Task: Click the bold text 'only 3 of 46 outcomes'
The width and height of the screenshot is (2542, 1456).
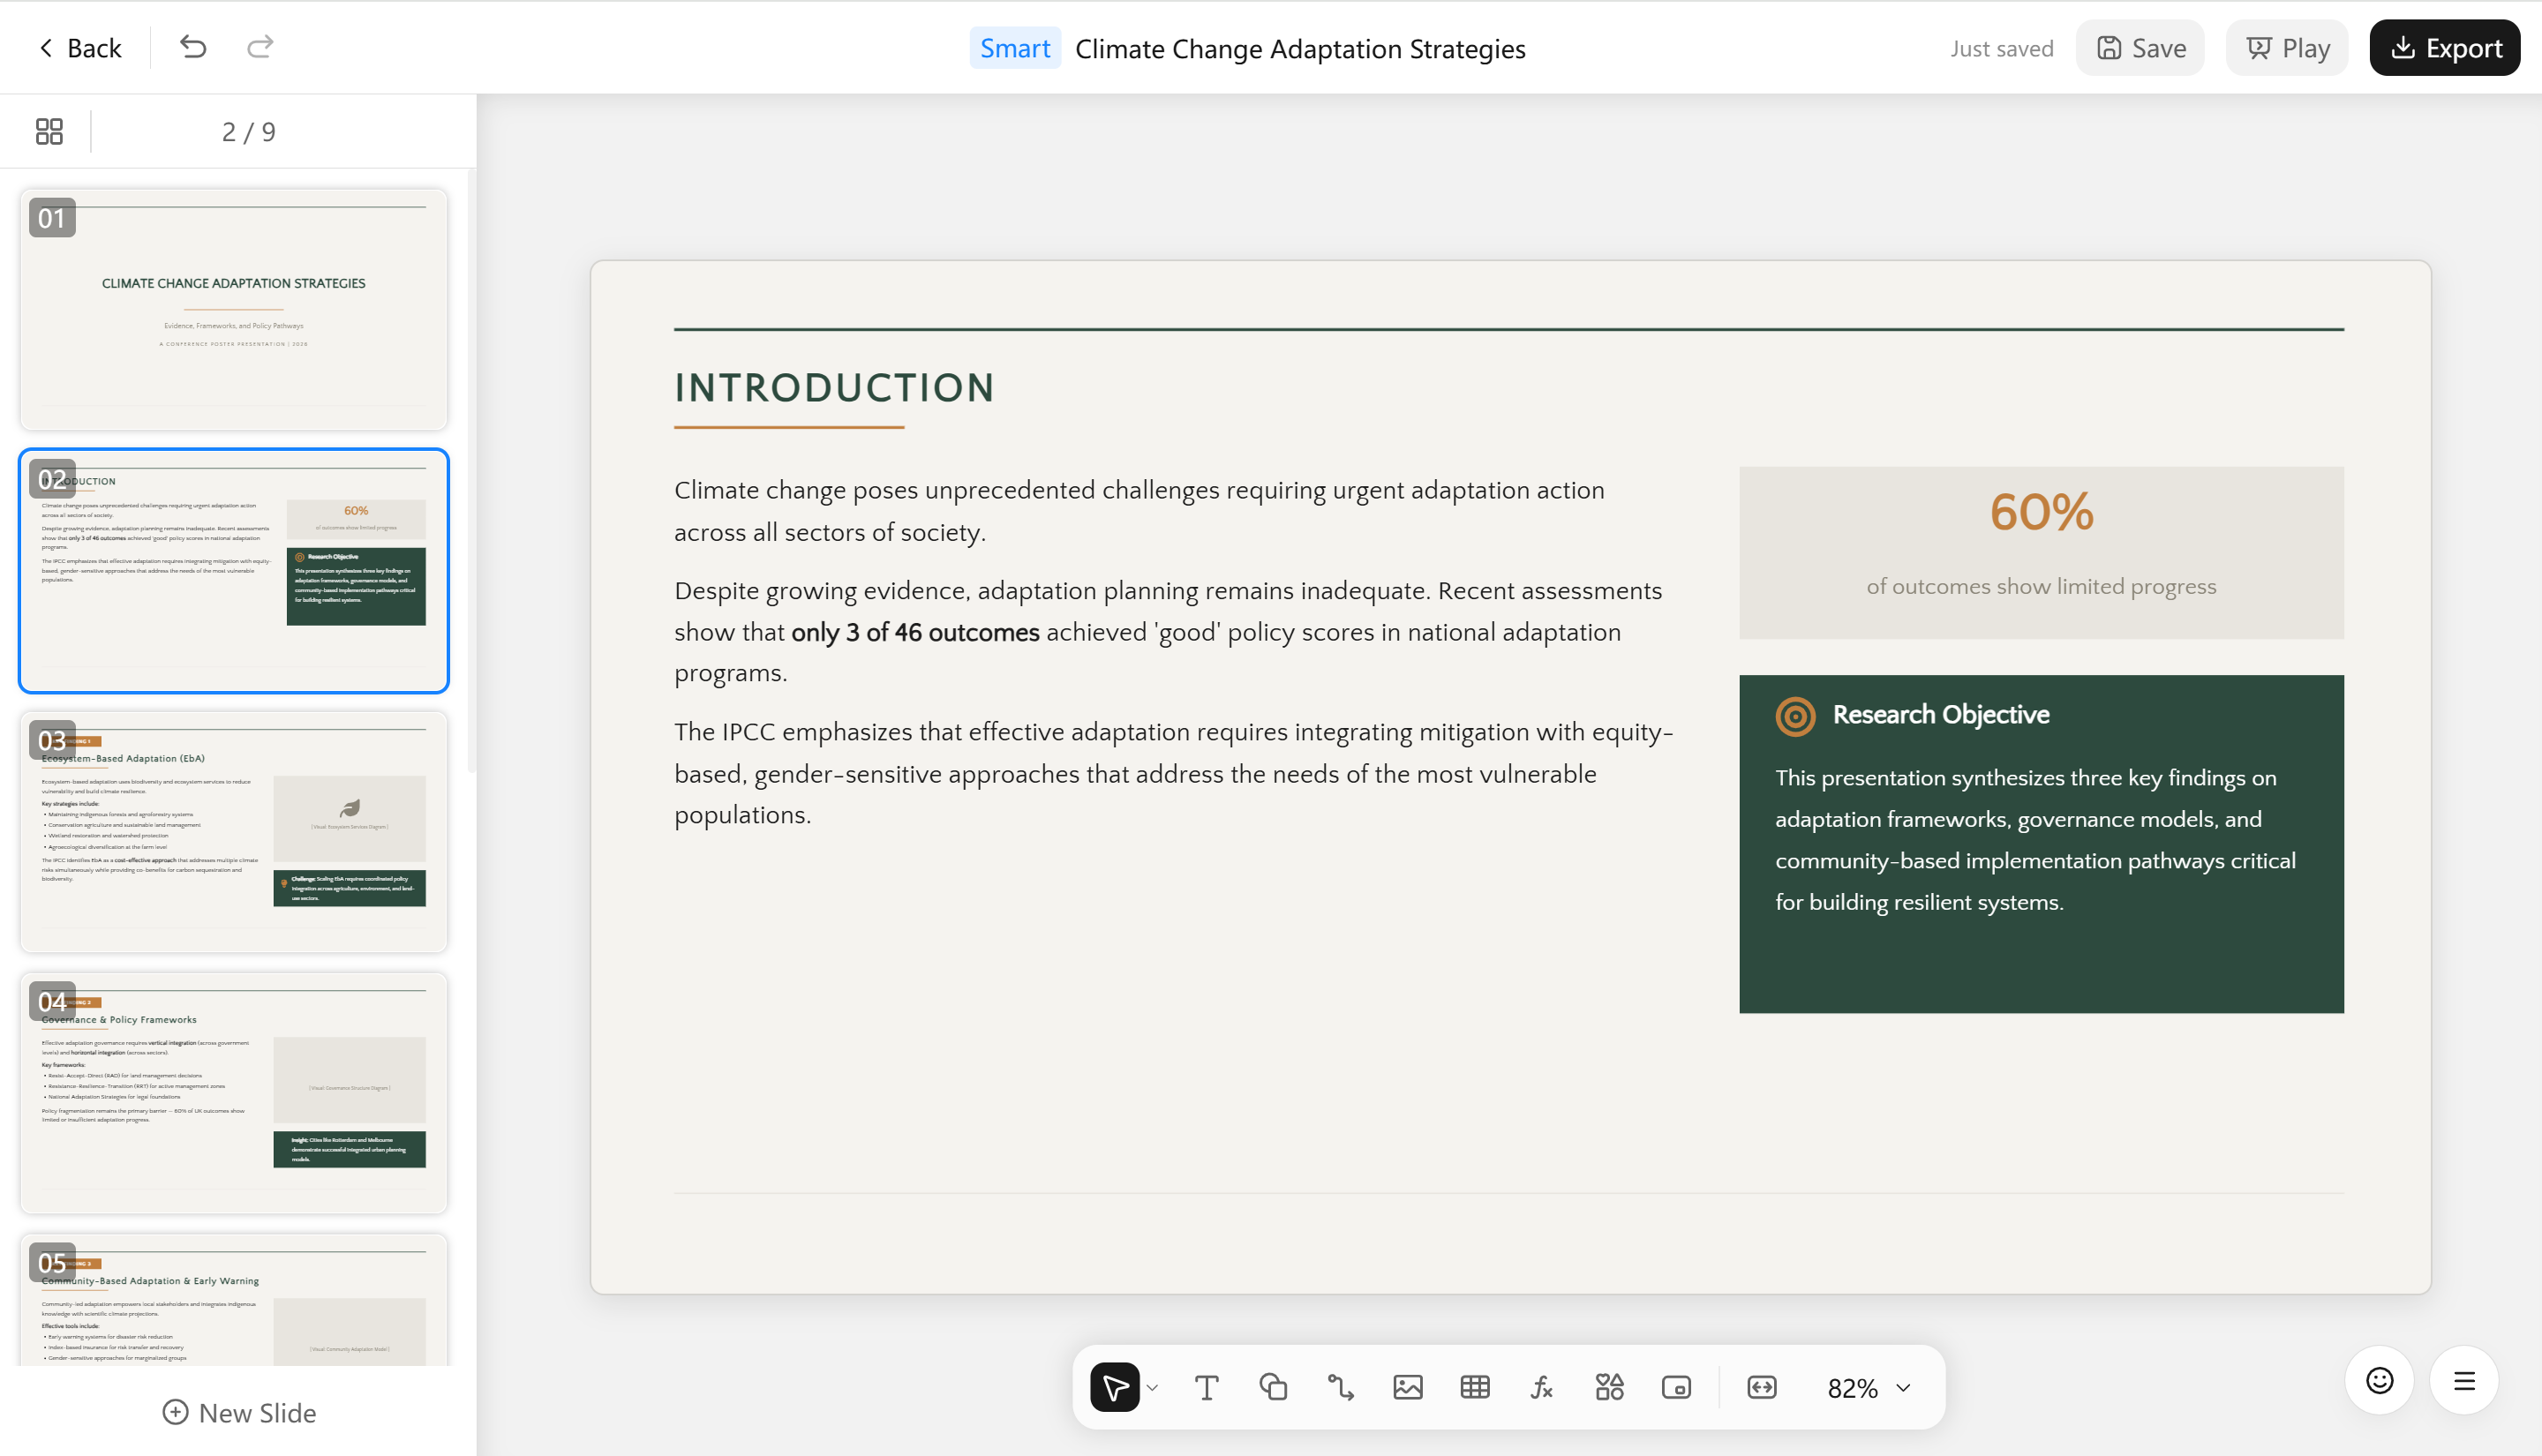Action: click(915, 633)
